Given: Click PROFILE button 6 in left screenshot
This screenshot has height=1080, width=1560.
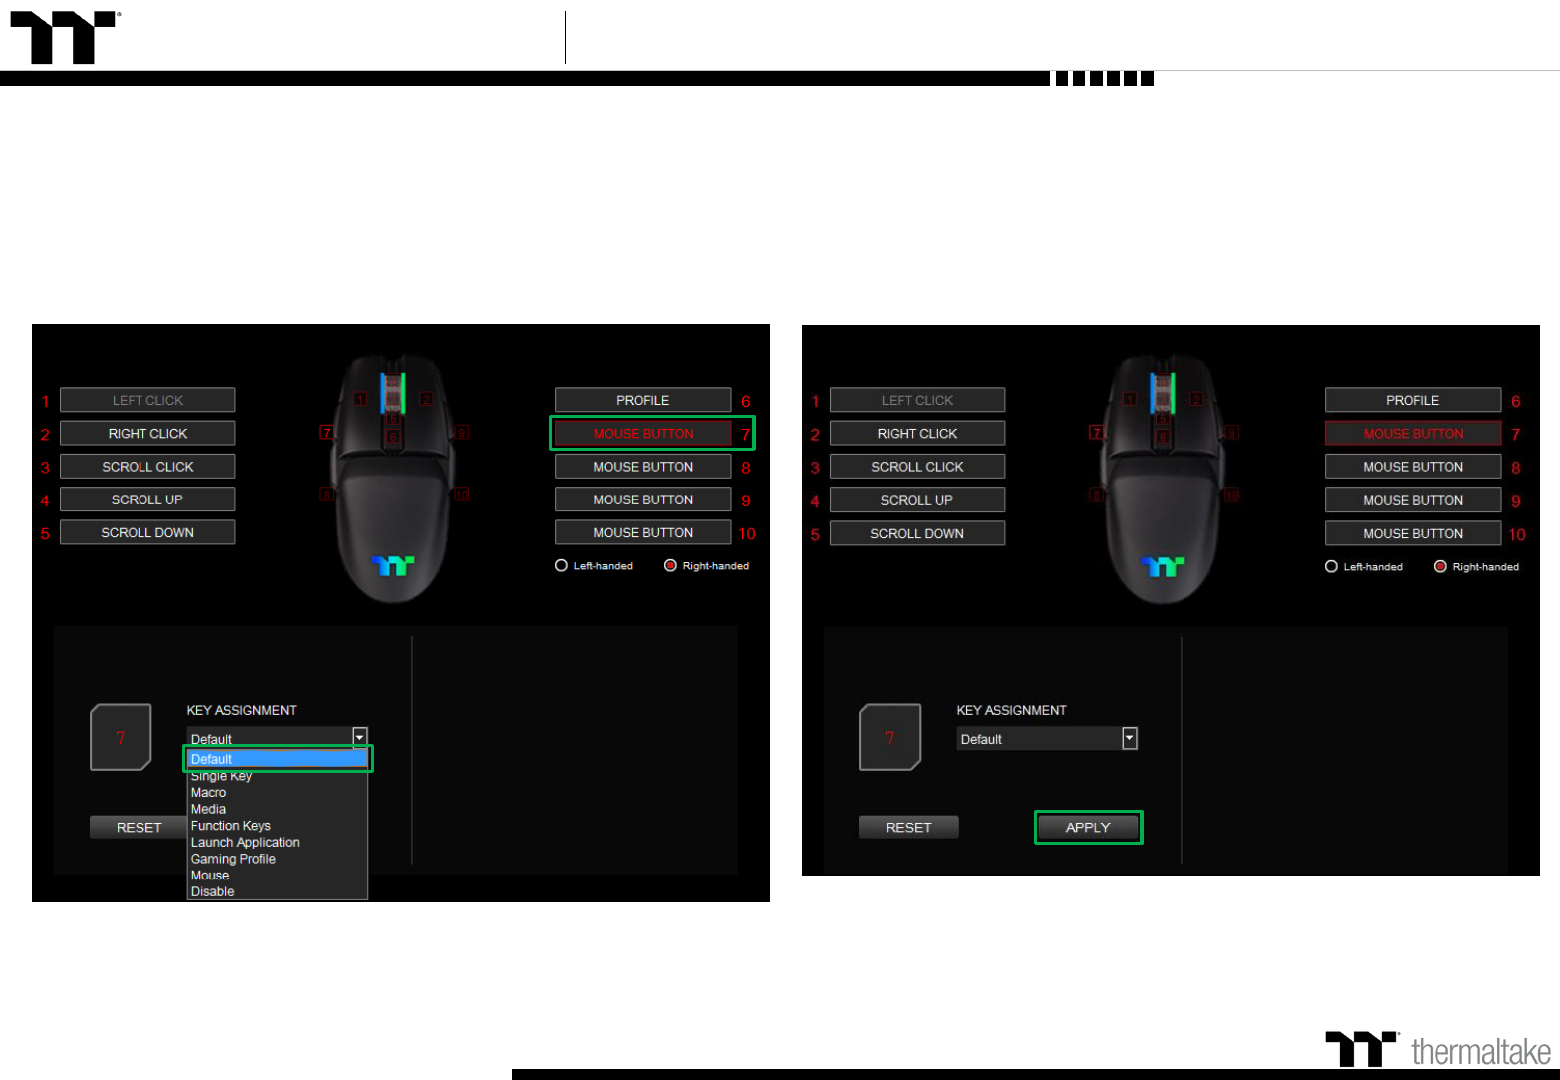Looking at the screenshot, I should (x=643, y=400).
